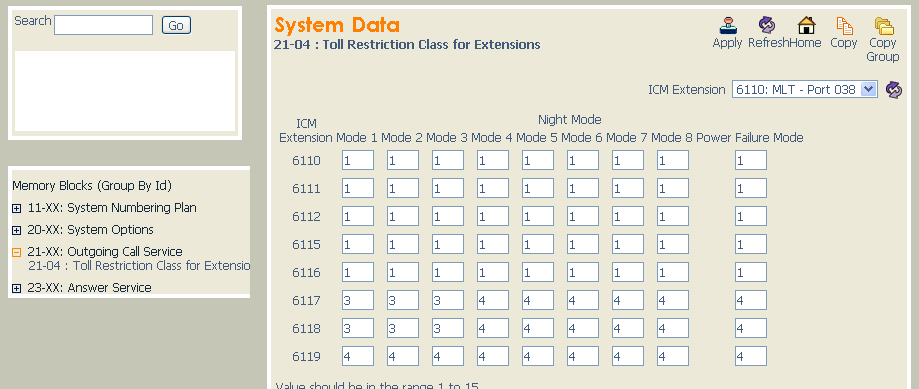Click into the Search text field

[x=104, y=25]
